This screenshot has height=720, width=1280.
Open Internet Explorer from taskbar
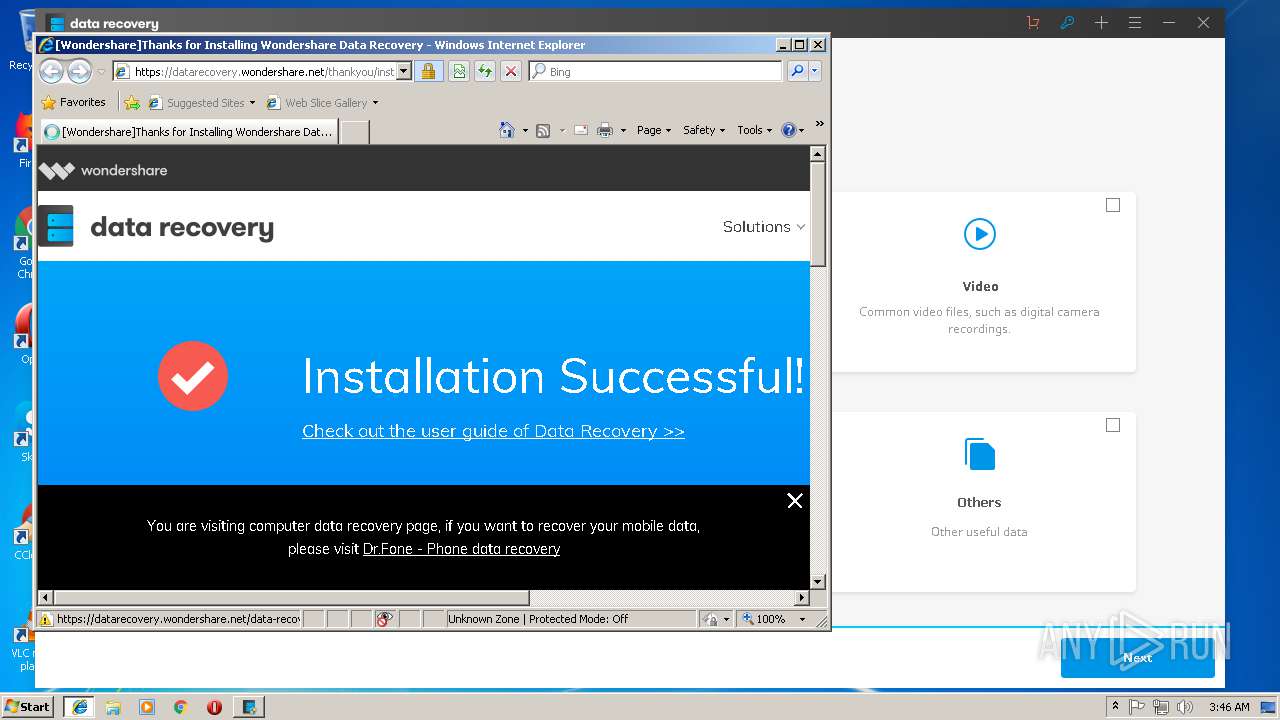pyautogui.click(x=80, y=707)
